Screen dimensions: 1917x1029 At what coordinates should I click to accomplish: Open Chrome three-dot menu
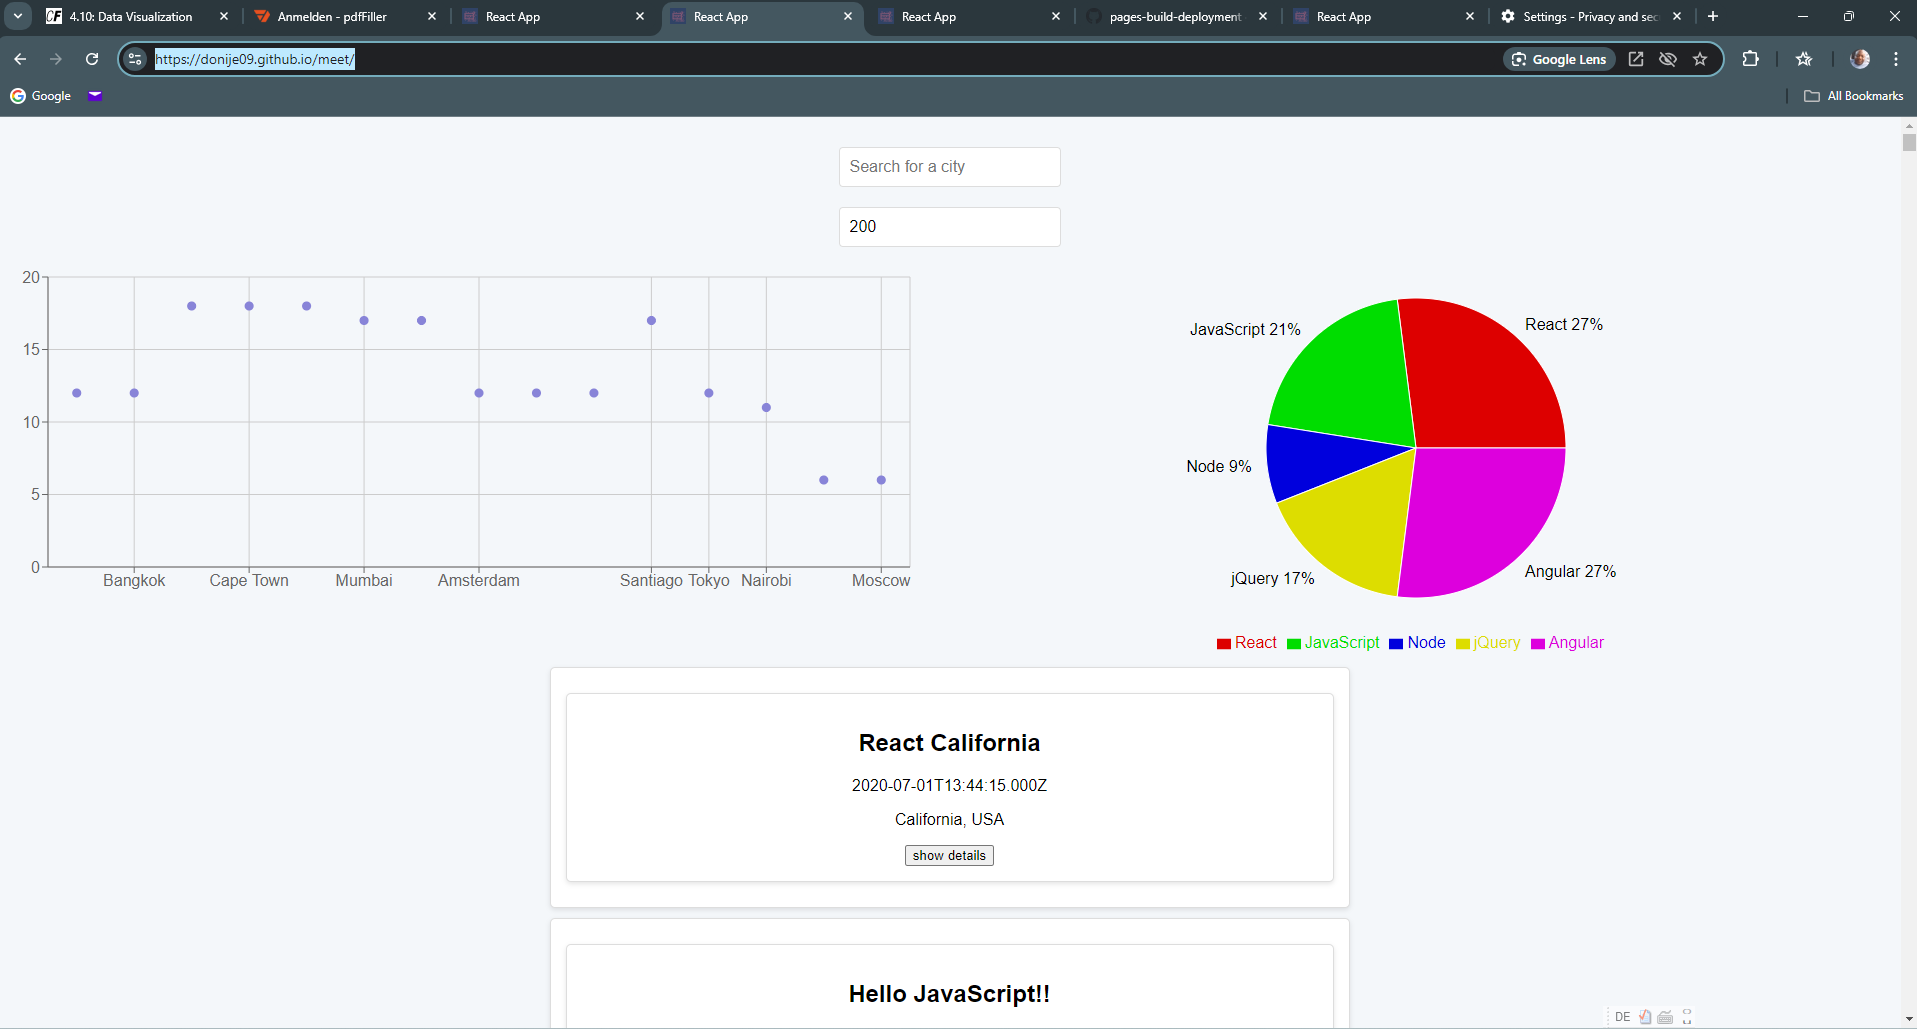[1896, 59]
